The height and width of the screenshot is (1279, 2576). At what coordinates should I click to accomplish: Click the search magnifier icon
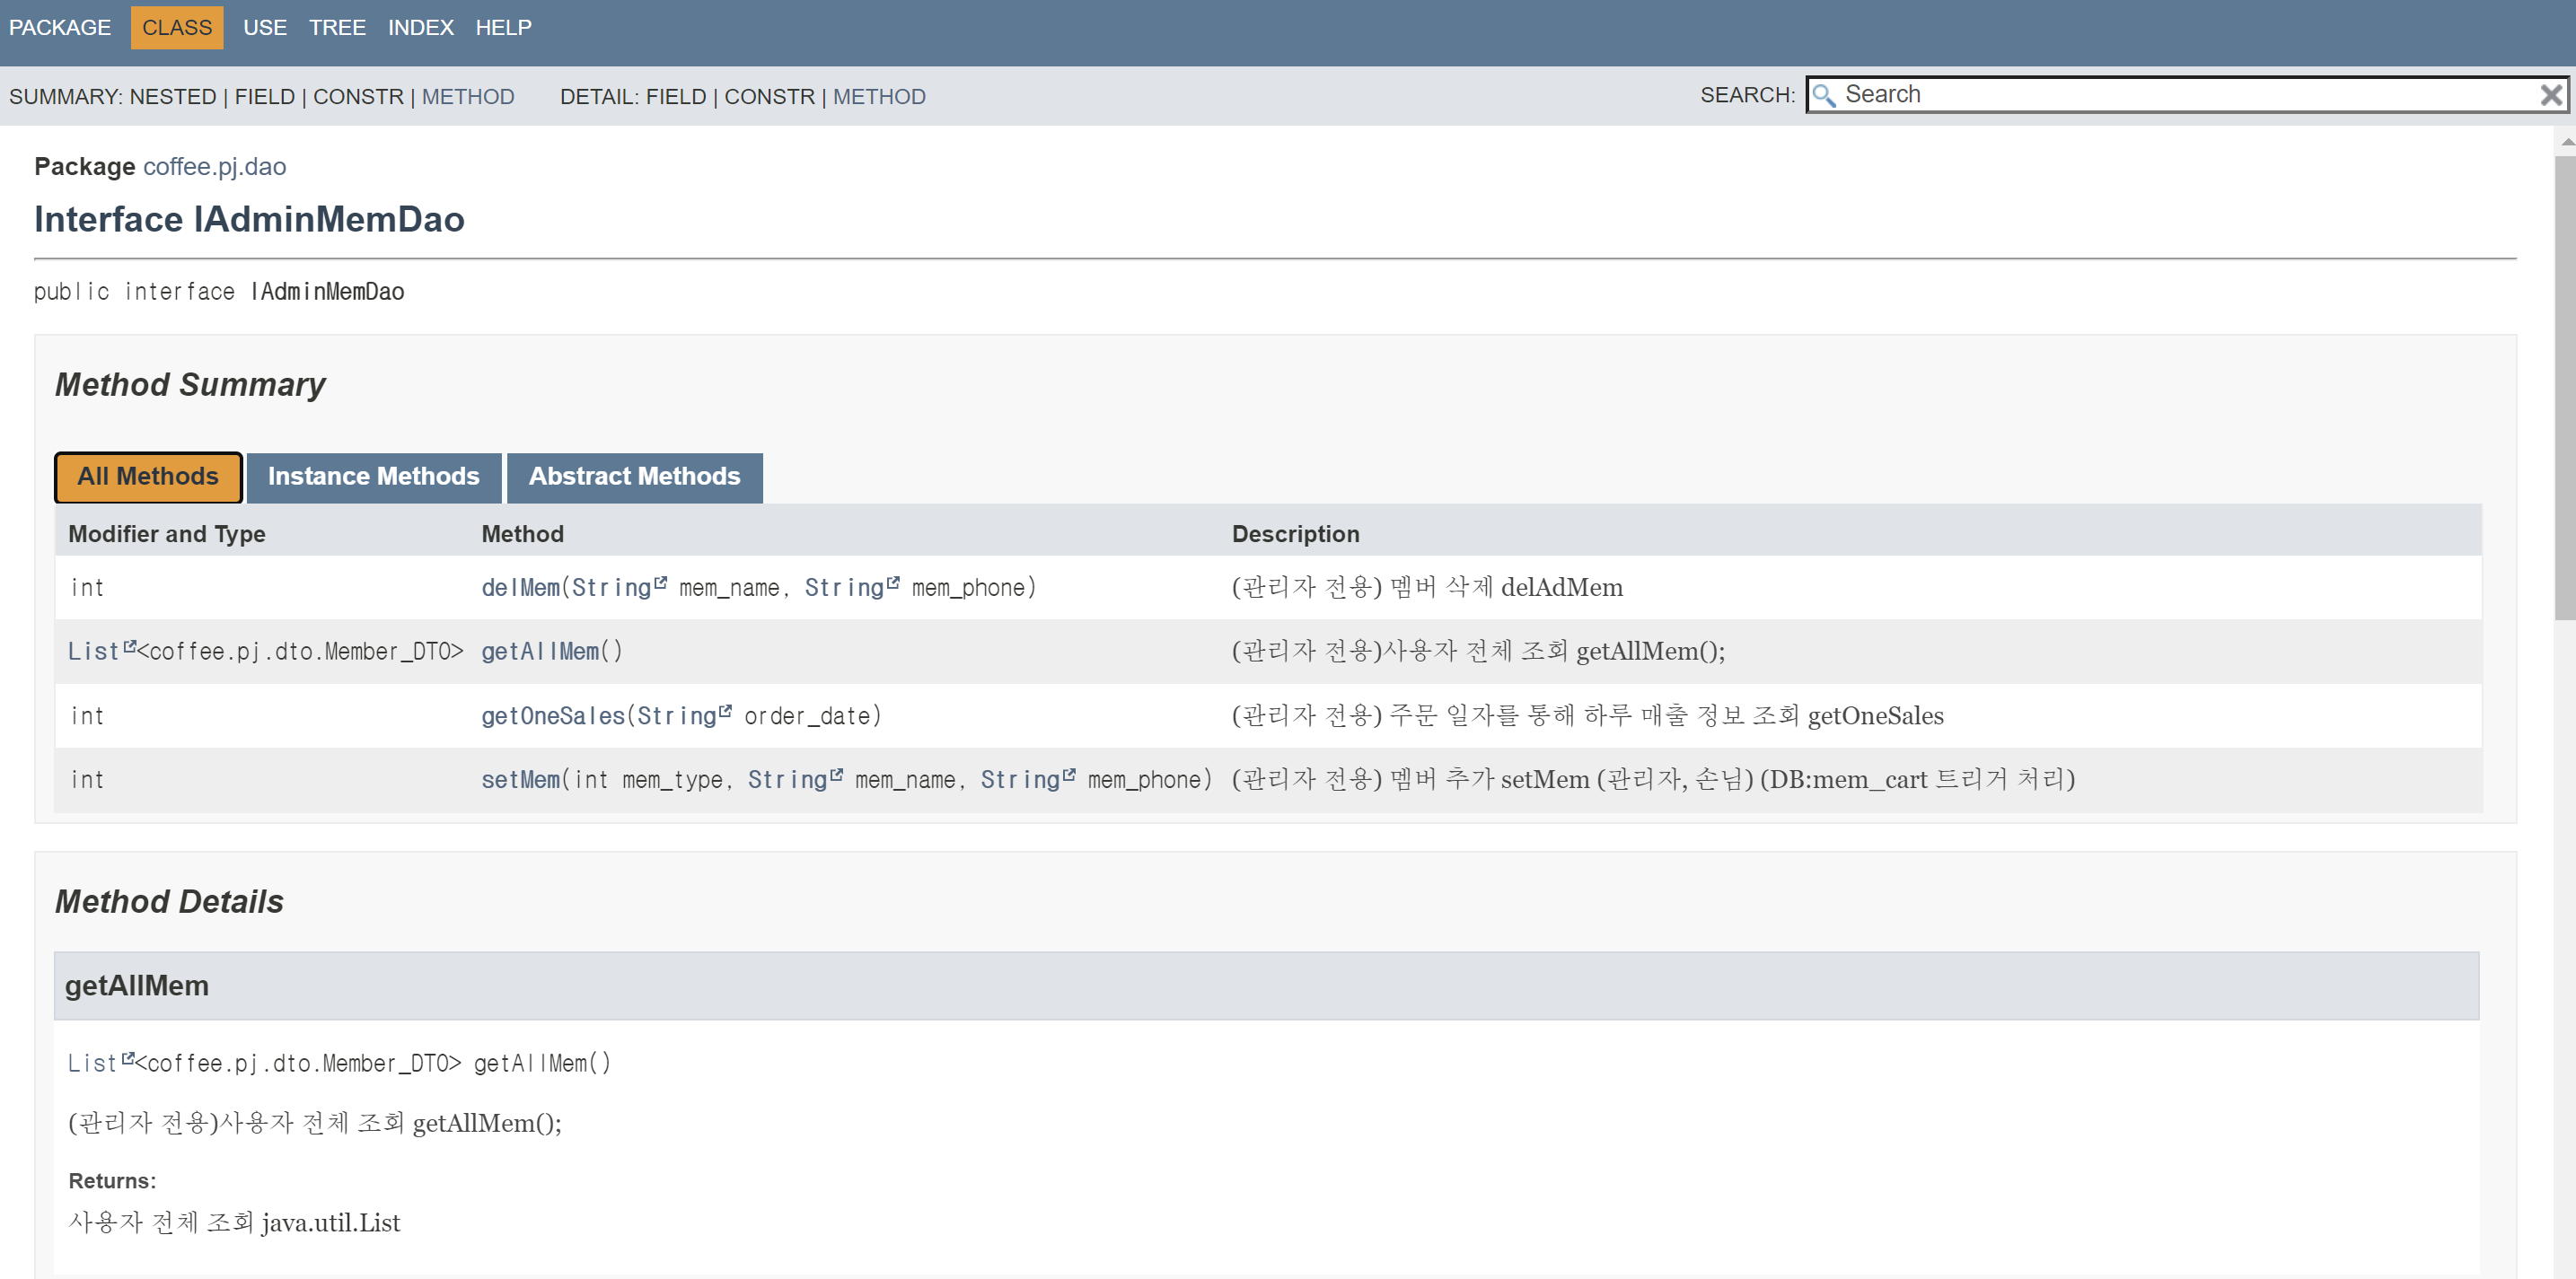[x=1824, y=95]
